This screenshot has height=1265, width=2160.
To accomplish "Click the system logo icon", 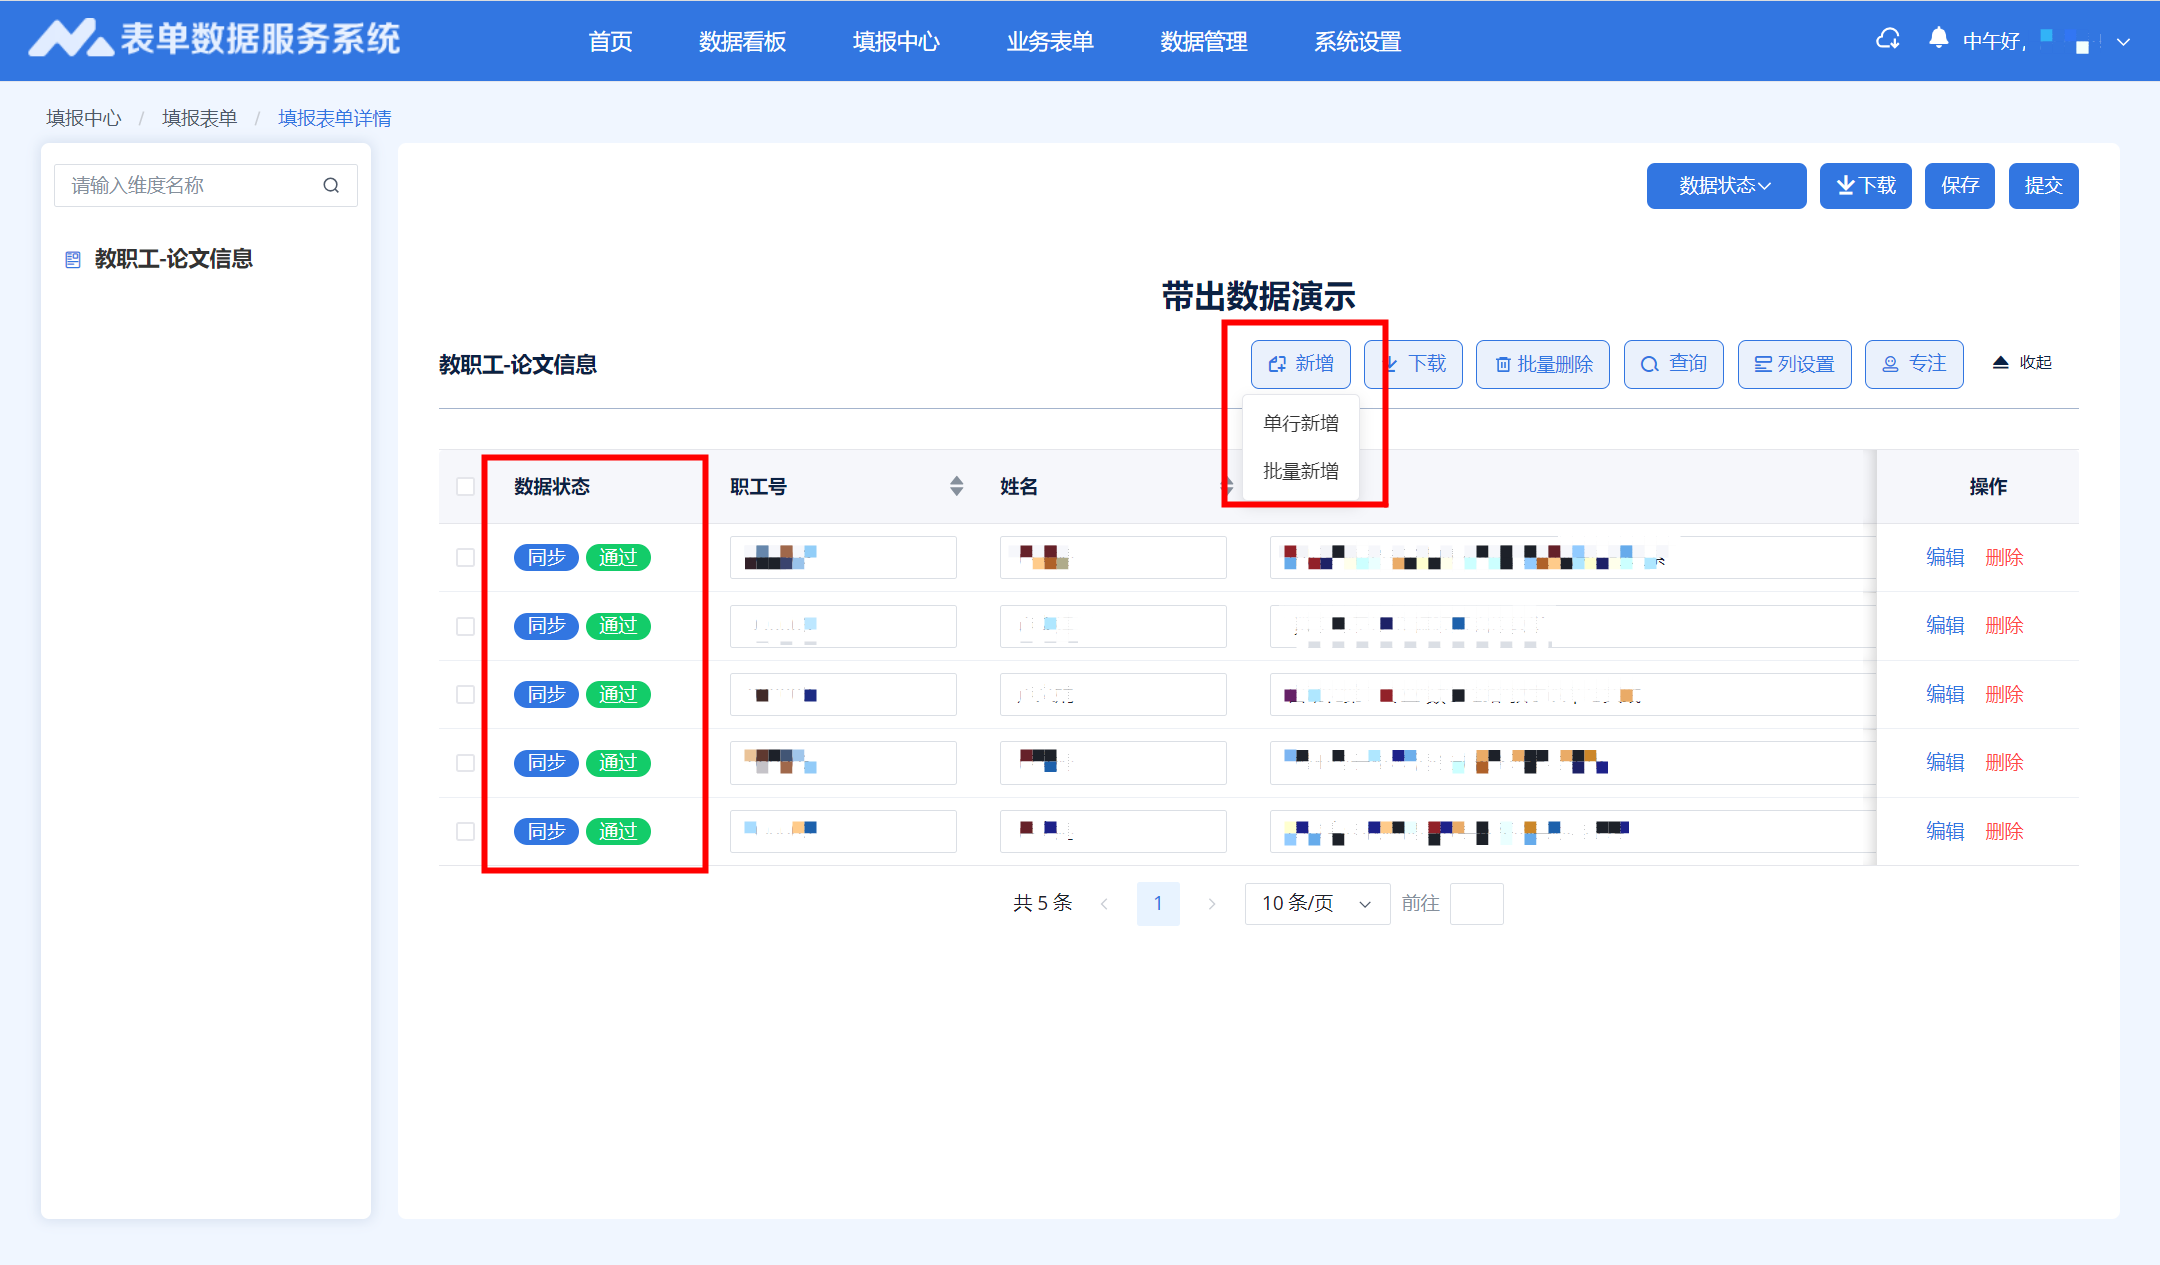I will [69, 39].
